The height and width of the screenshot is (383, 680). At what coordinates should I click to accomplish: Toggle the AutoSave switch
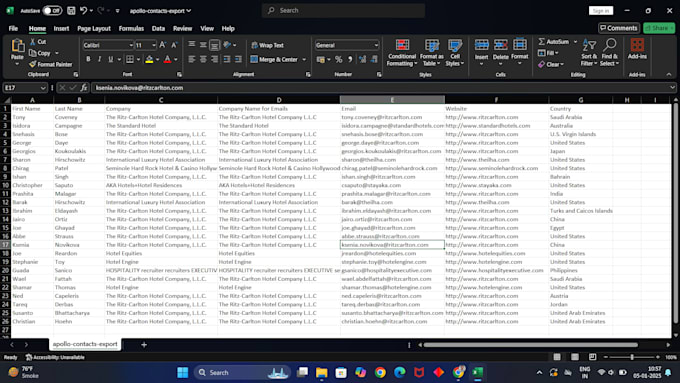click(52, 10)
